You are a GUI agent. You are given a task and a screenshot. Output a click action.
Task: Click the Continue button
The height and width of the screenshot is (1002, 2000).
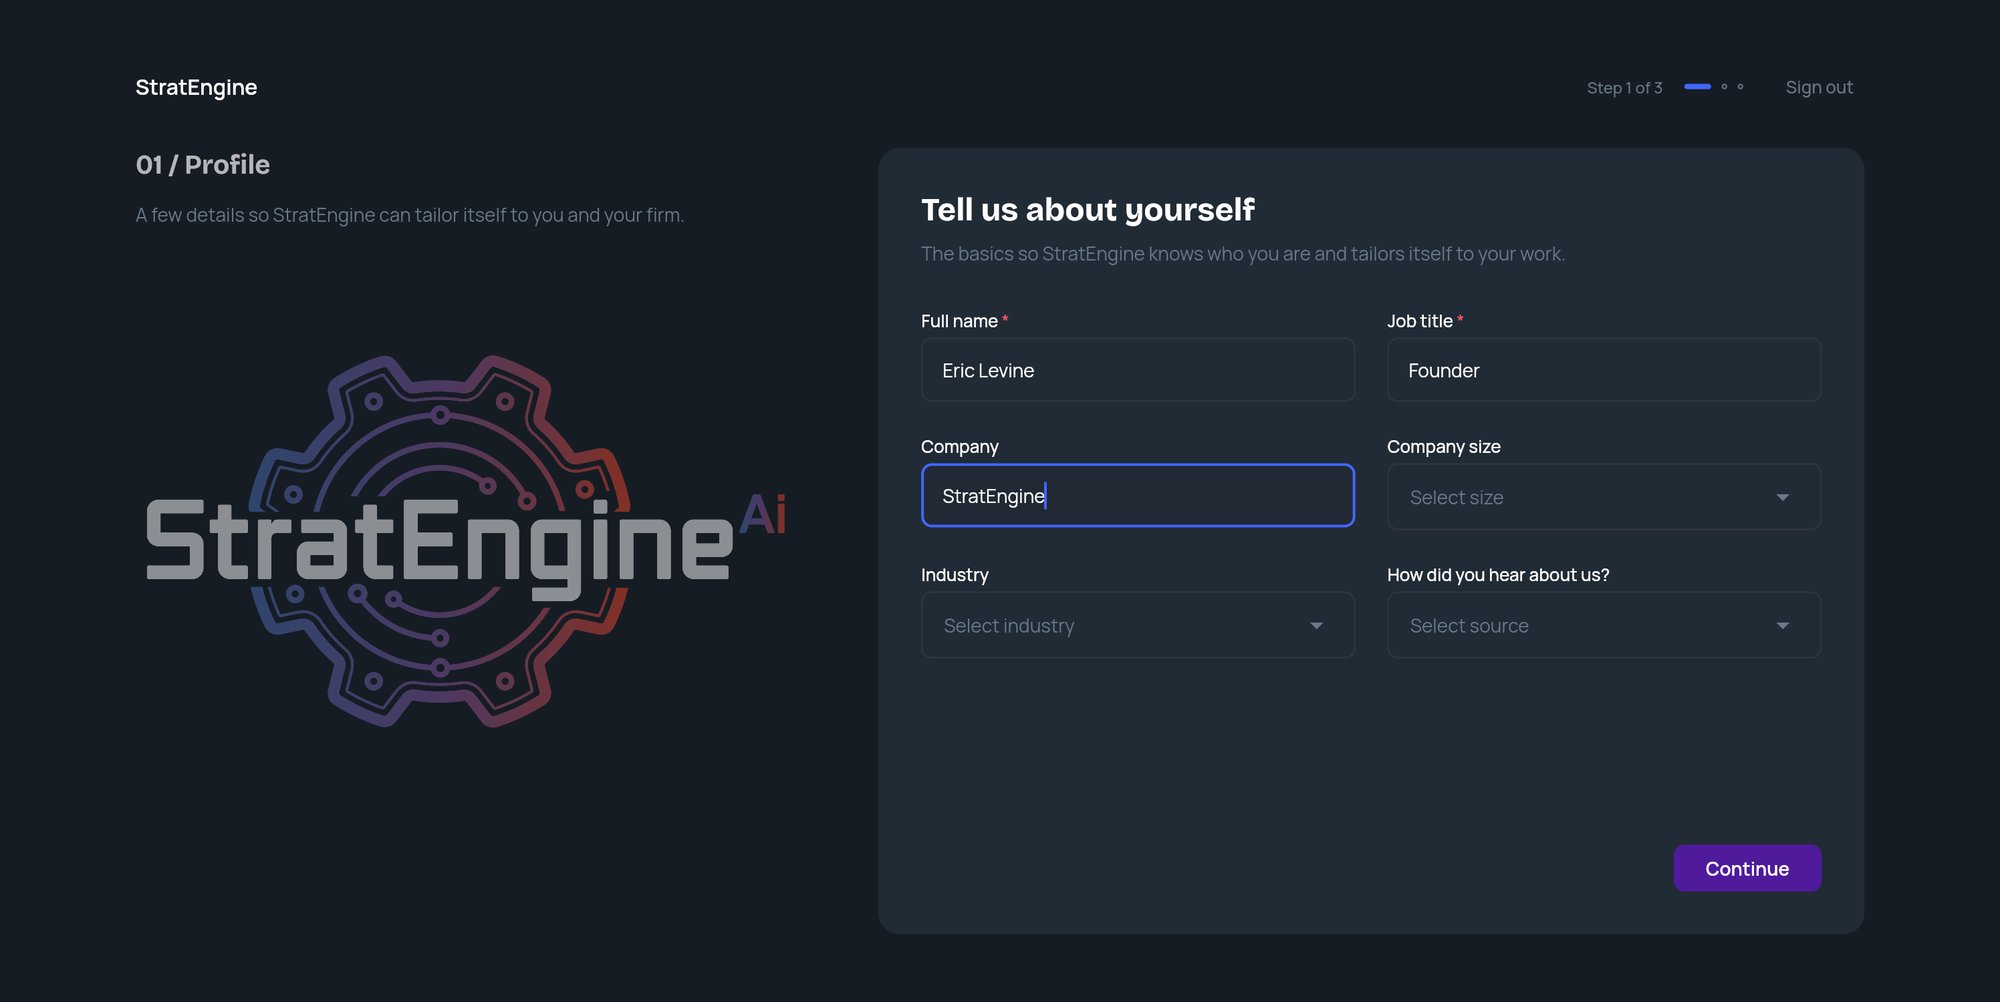coord(1747,868)
